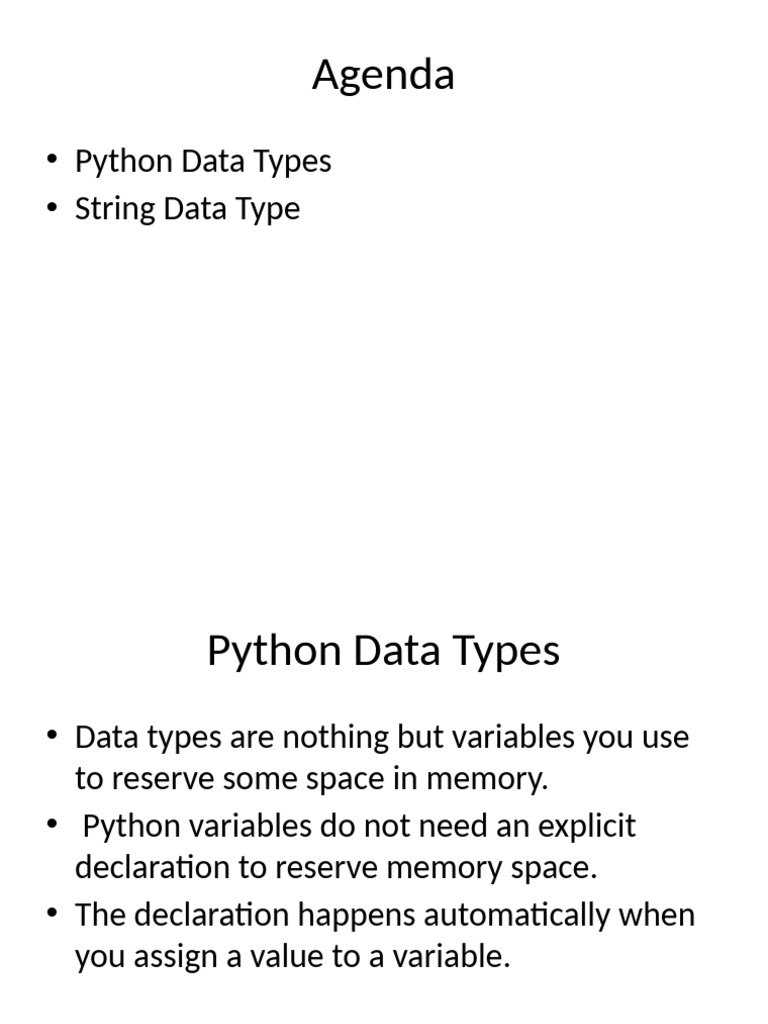The height and width of the screenshot is (1024, 768).
Task: Click the "Agenda" slide title
Action: coord(383,75)
